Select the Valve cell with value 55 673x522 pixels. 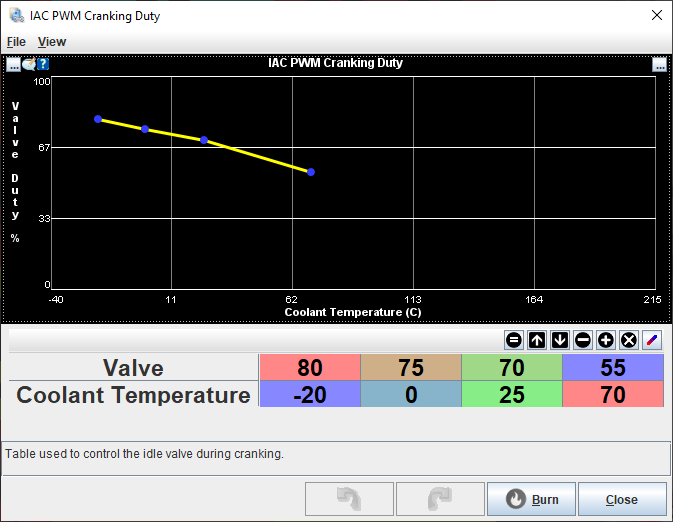(x=612, y=367)
